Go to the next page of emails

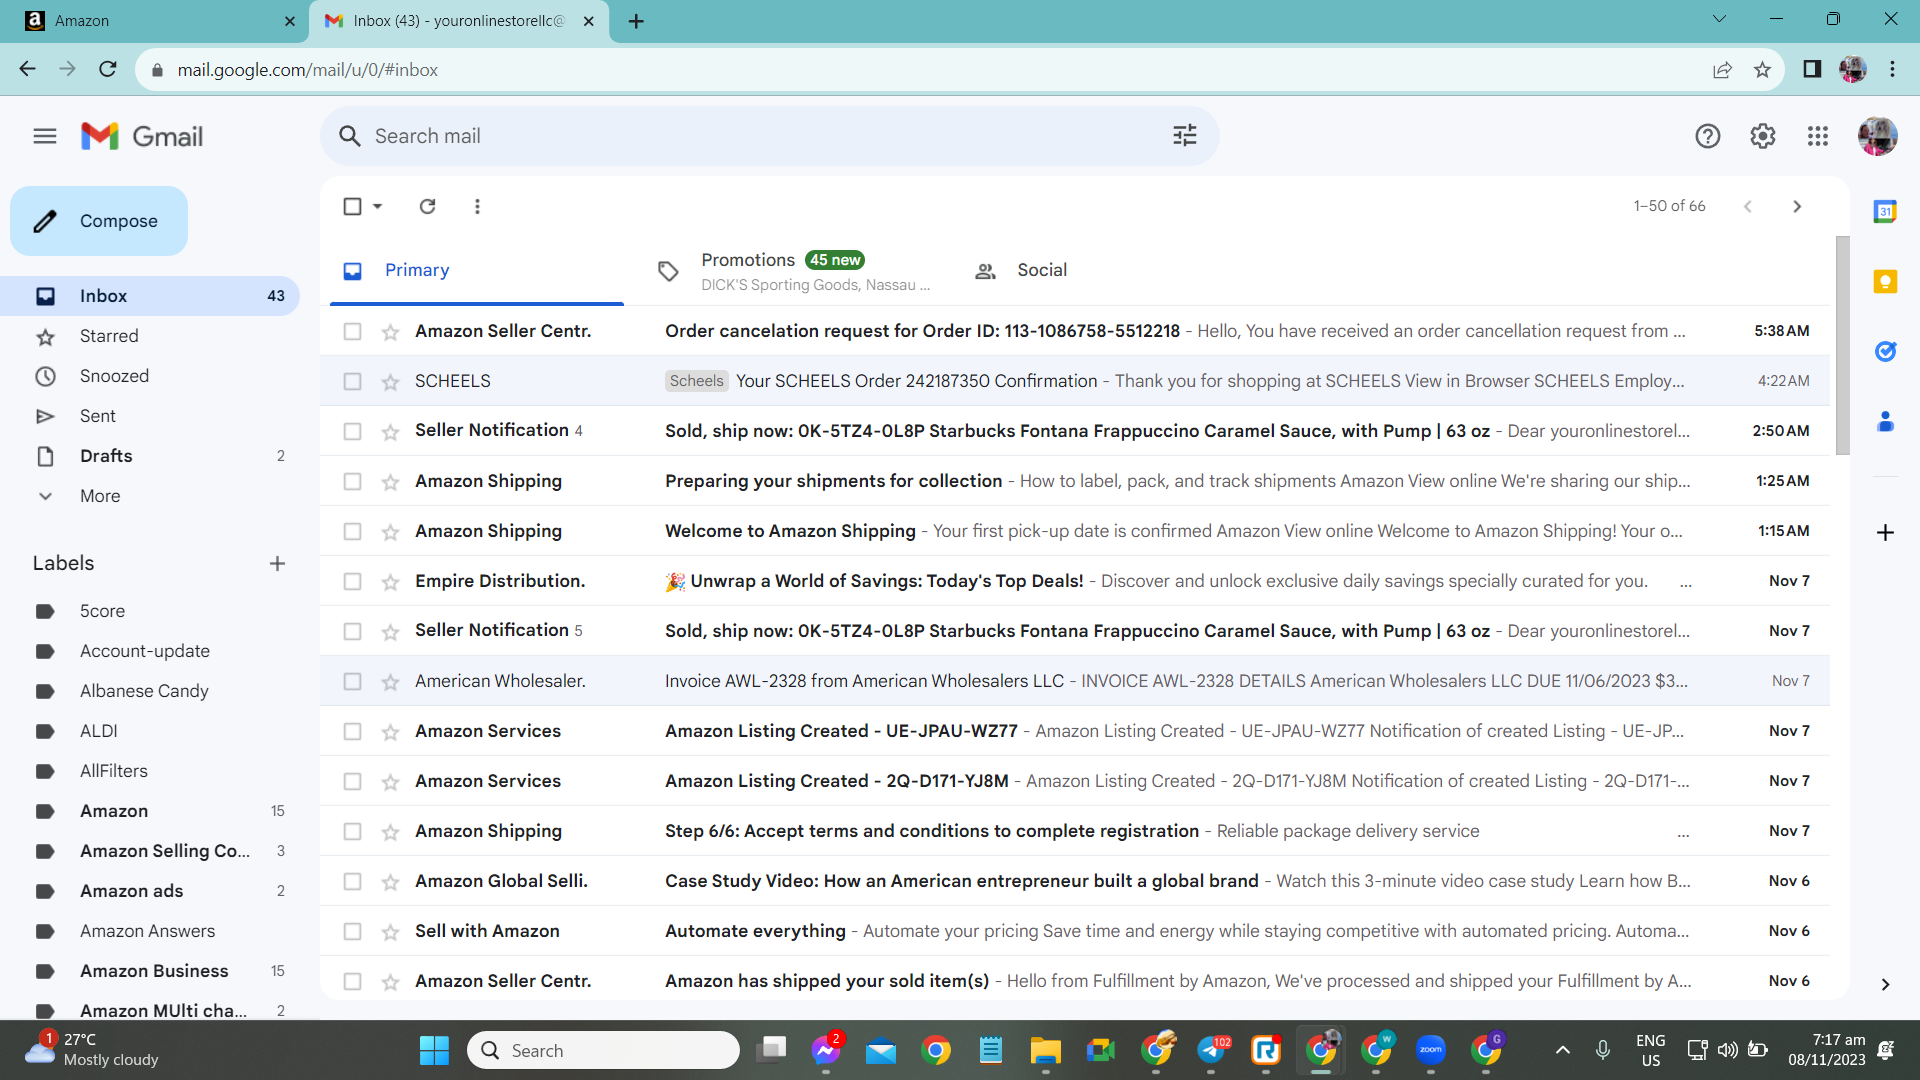point(1797,206)
